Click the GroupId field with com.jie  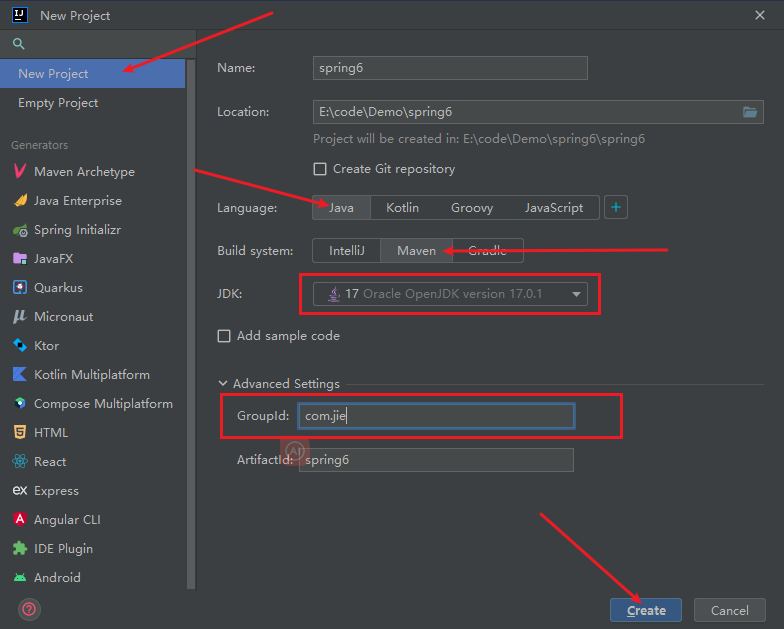(436, 416)
